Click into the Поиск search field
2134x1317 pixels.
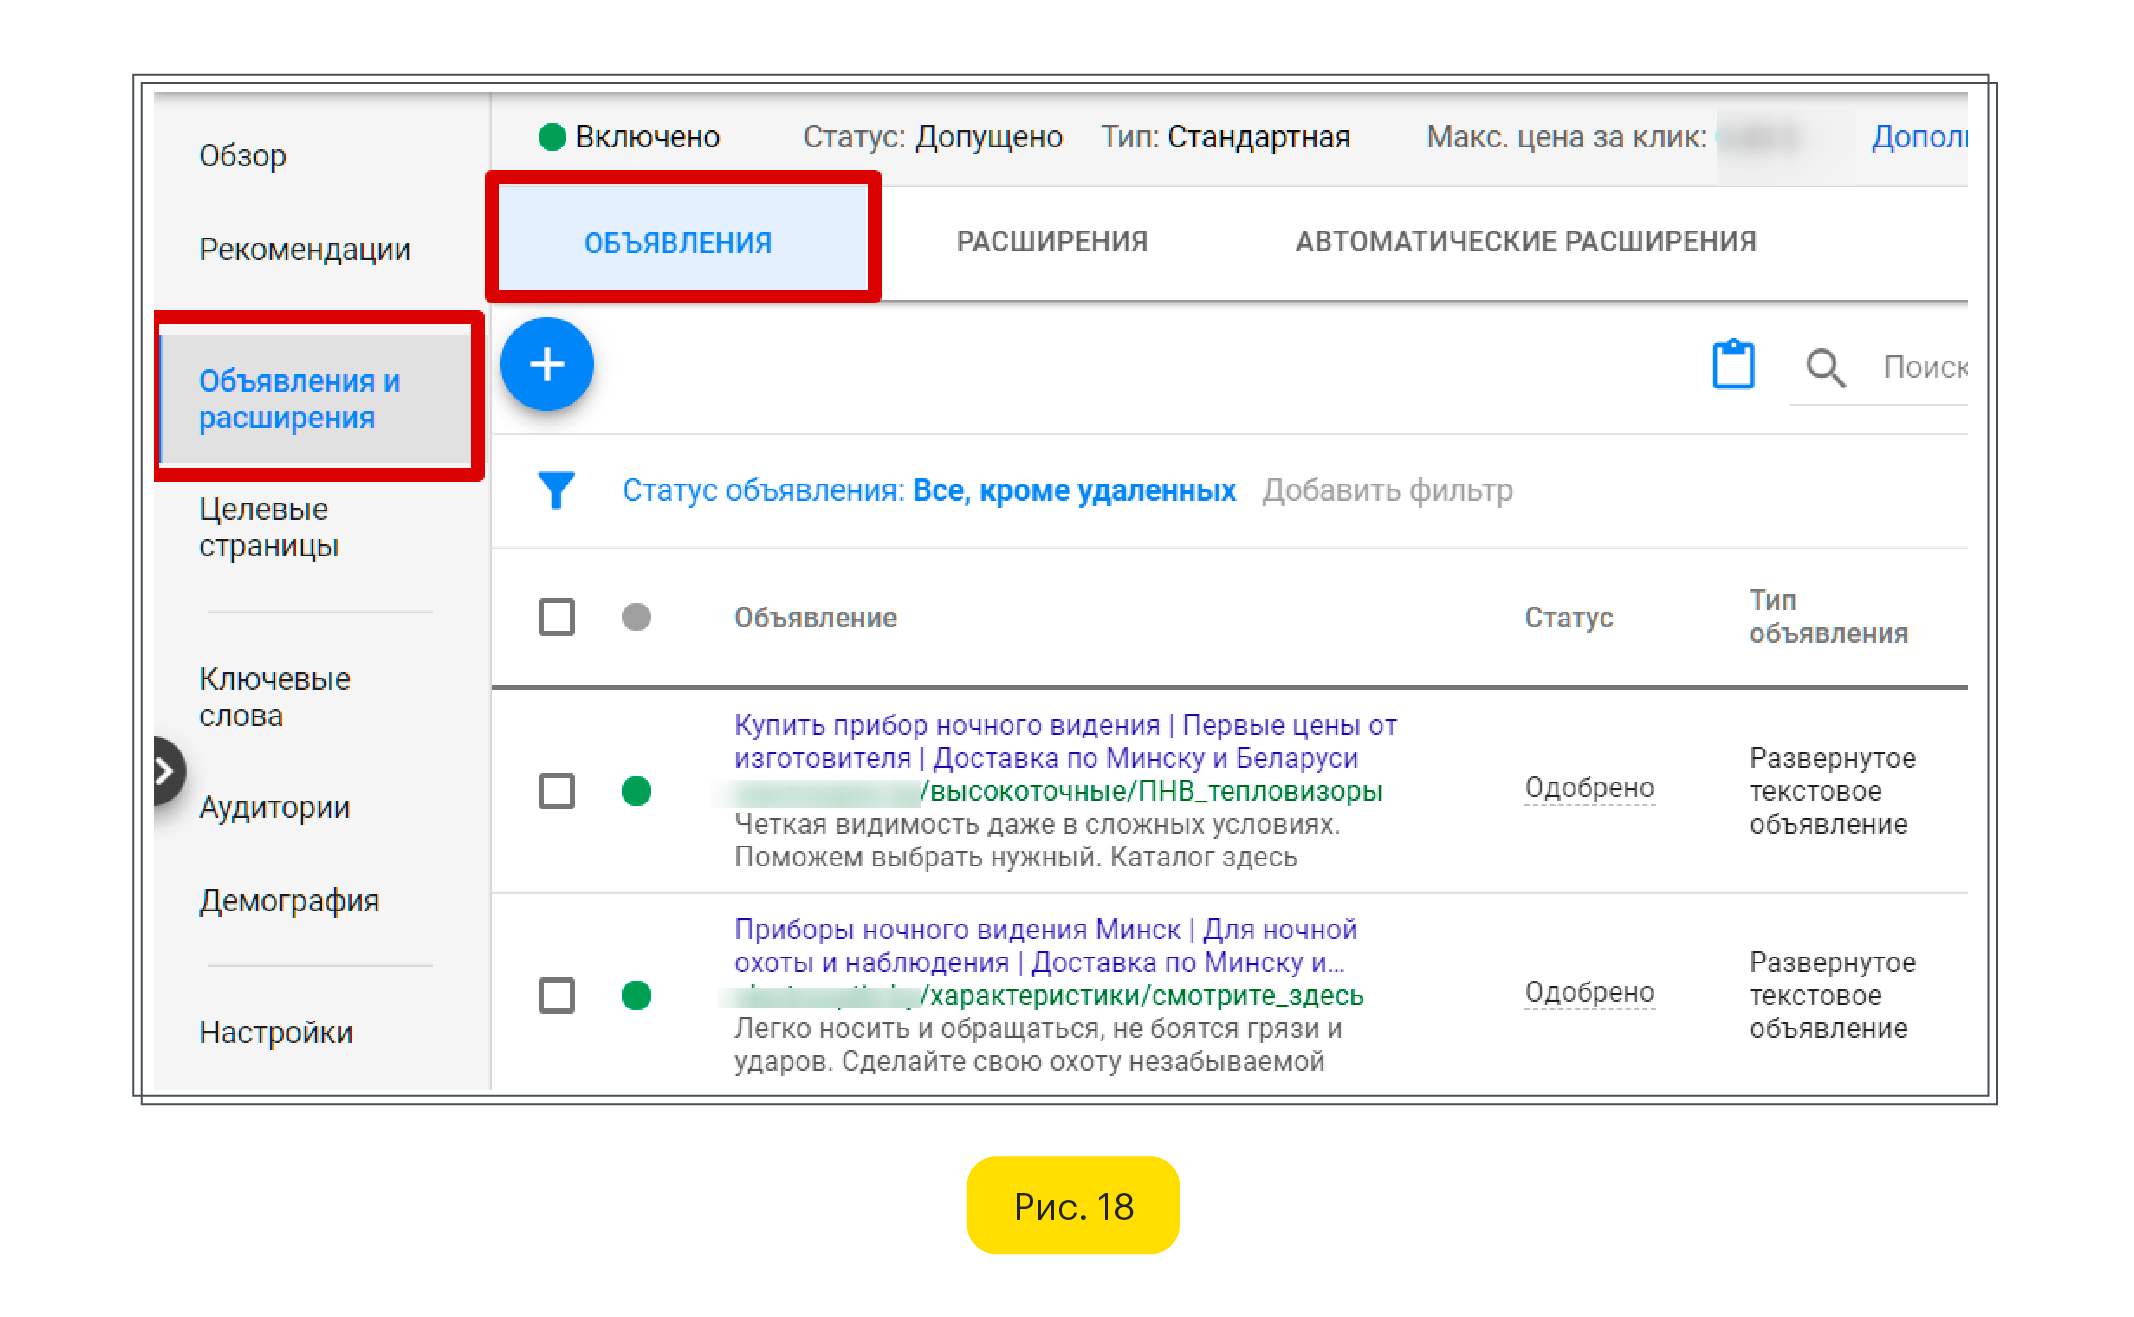coord(1924,368)
